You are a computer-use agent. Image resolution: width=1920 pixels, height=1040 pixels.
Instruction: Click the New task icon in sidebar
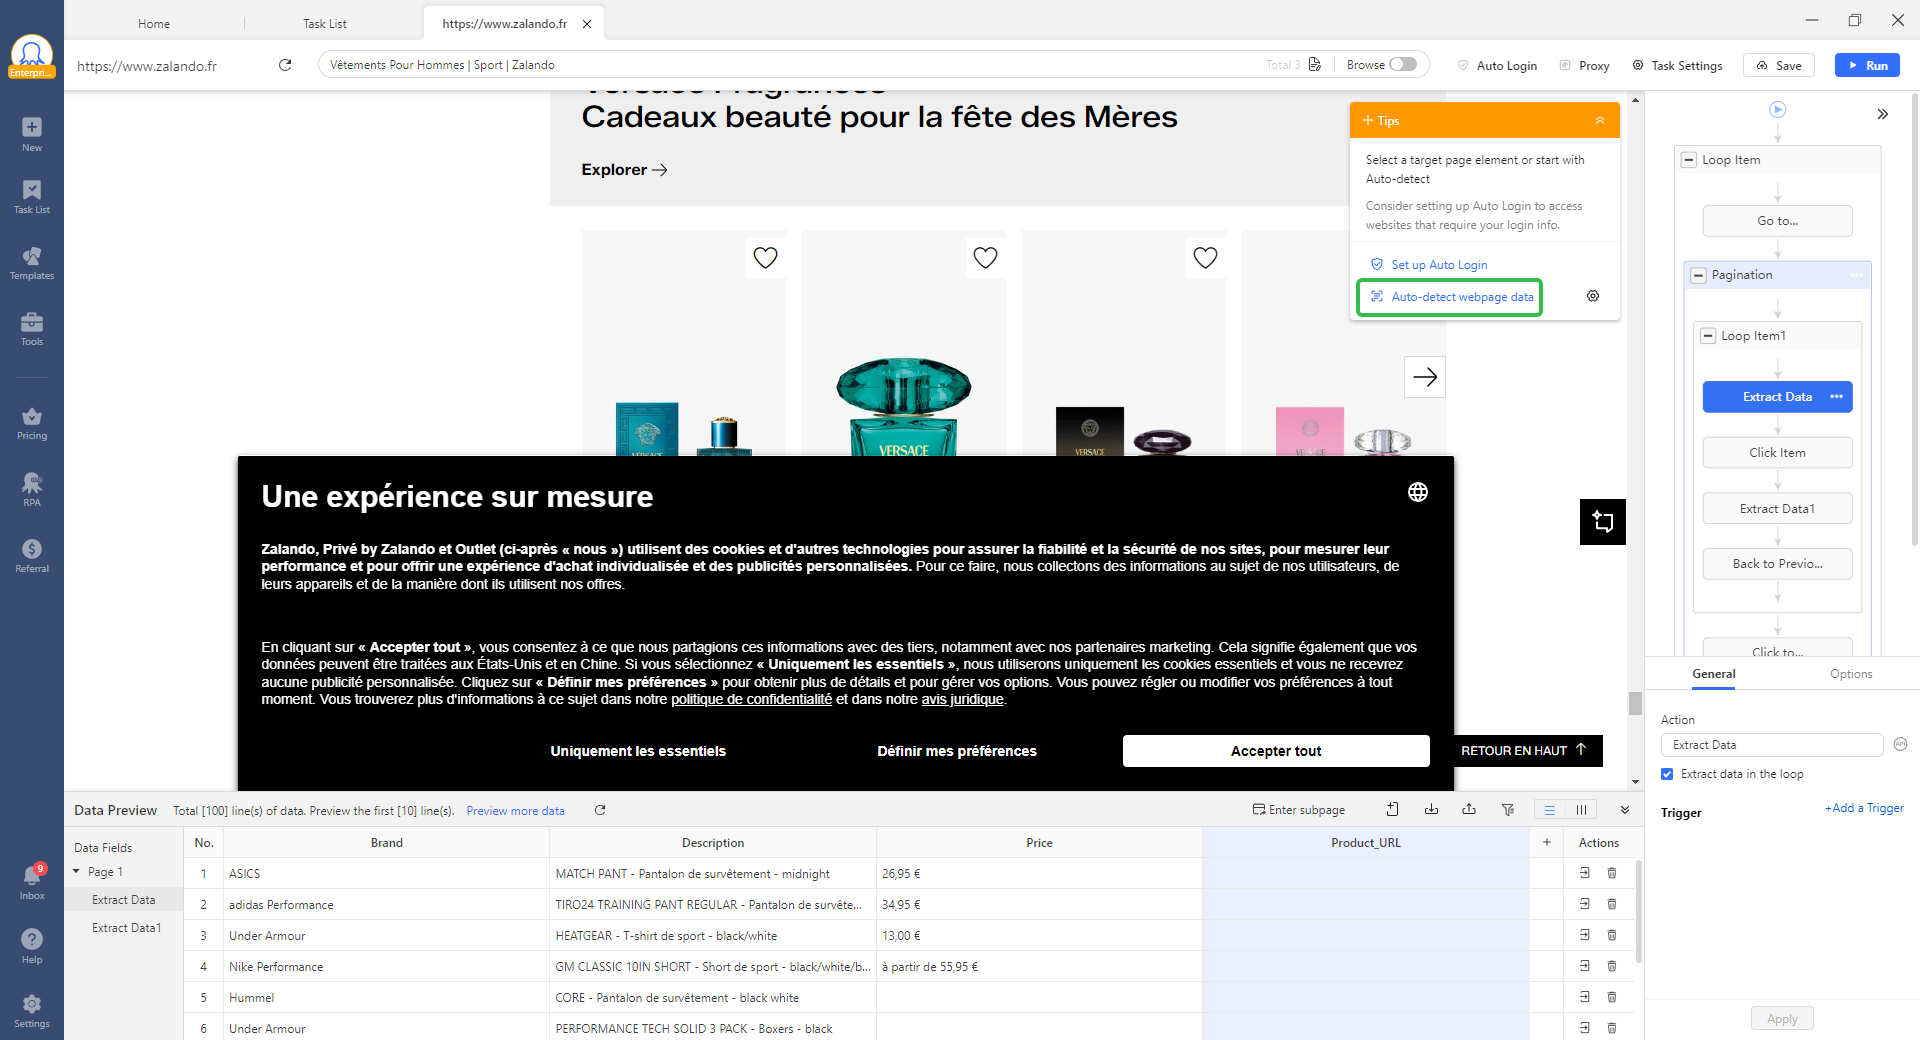click(32, 134)
